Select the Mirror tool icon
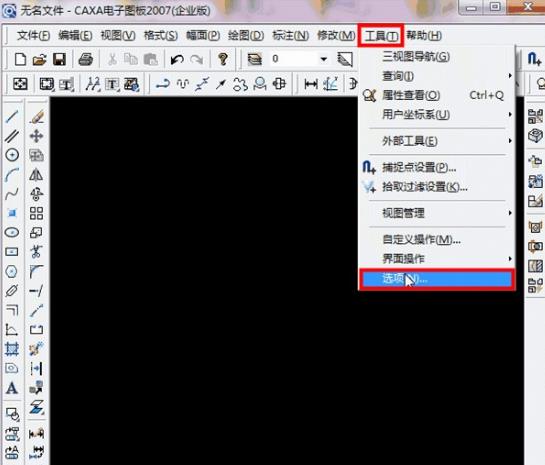 pyautogui.click(x=36, y=174)
